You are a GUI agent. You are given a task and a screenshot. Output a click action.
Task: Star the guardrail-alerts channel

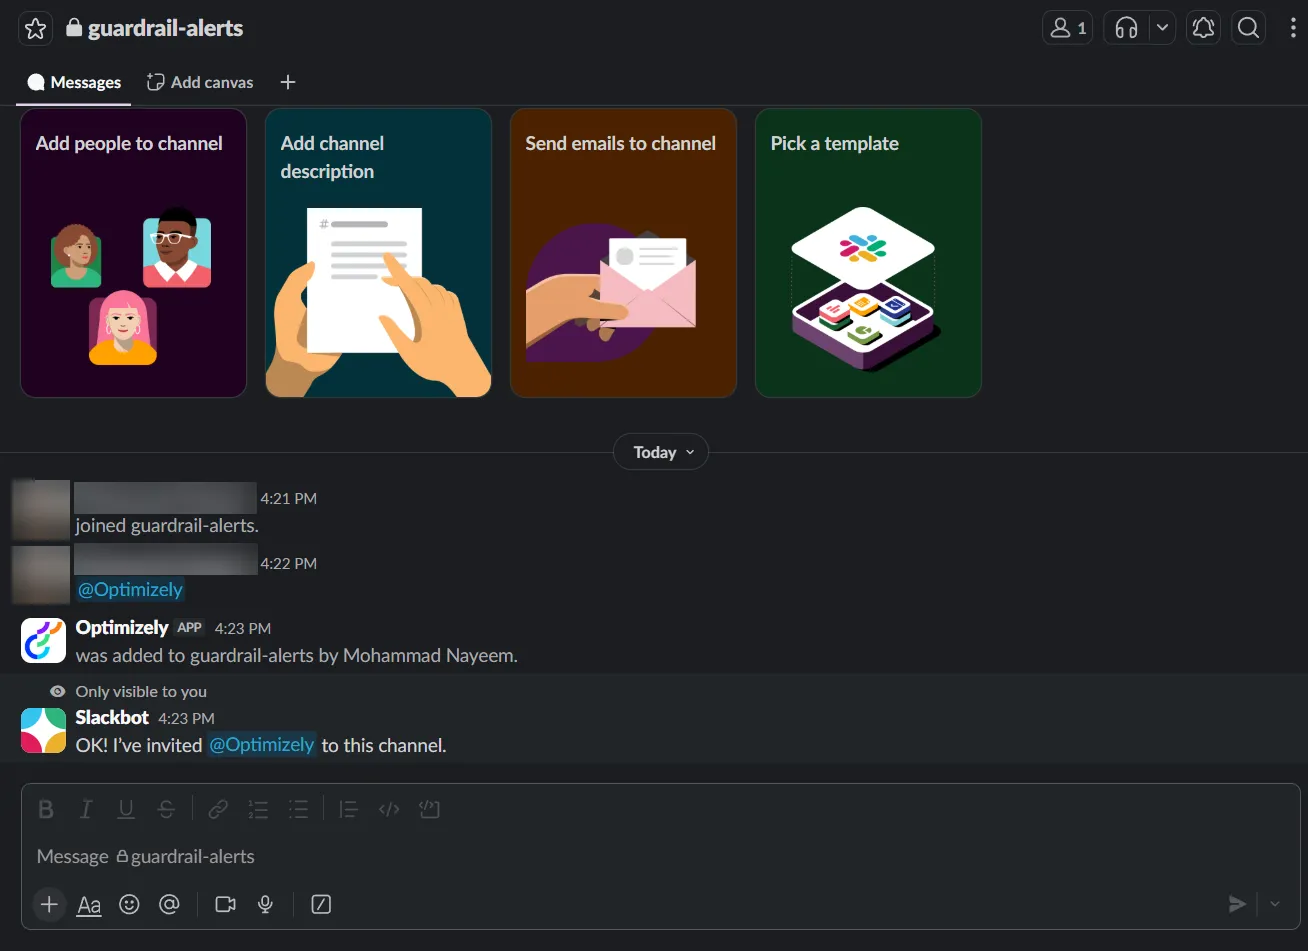coord(35,29)
